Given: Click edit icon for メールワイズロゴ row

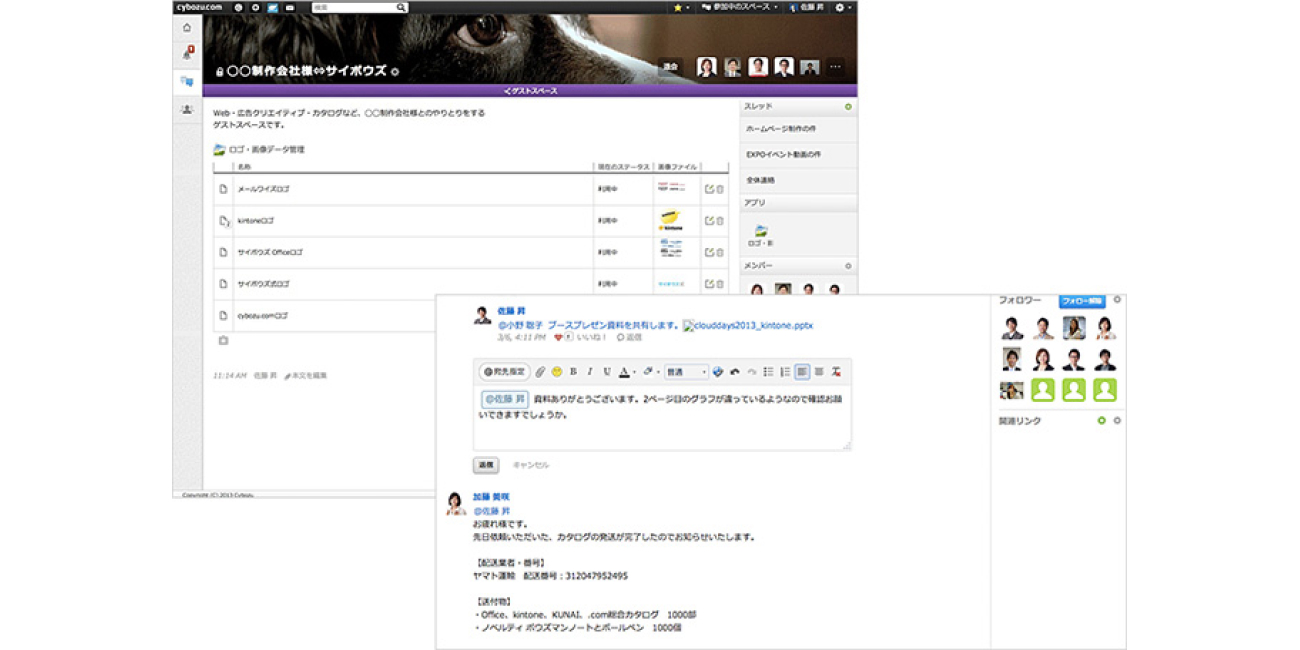Looking at the screenshot, I should click(709, 189).
